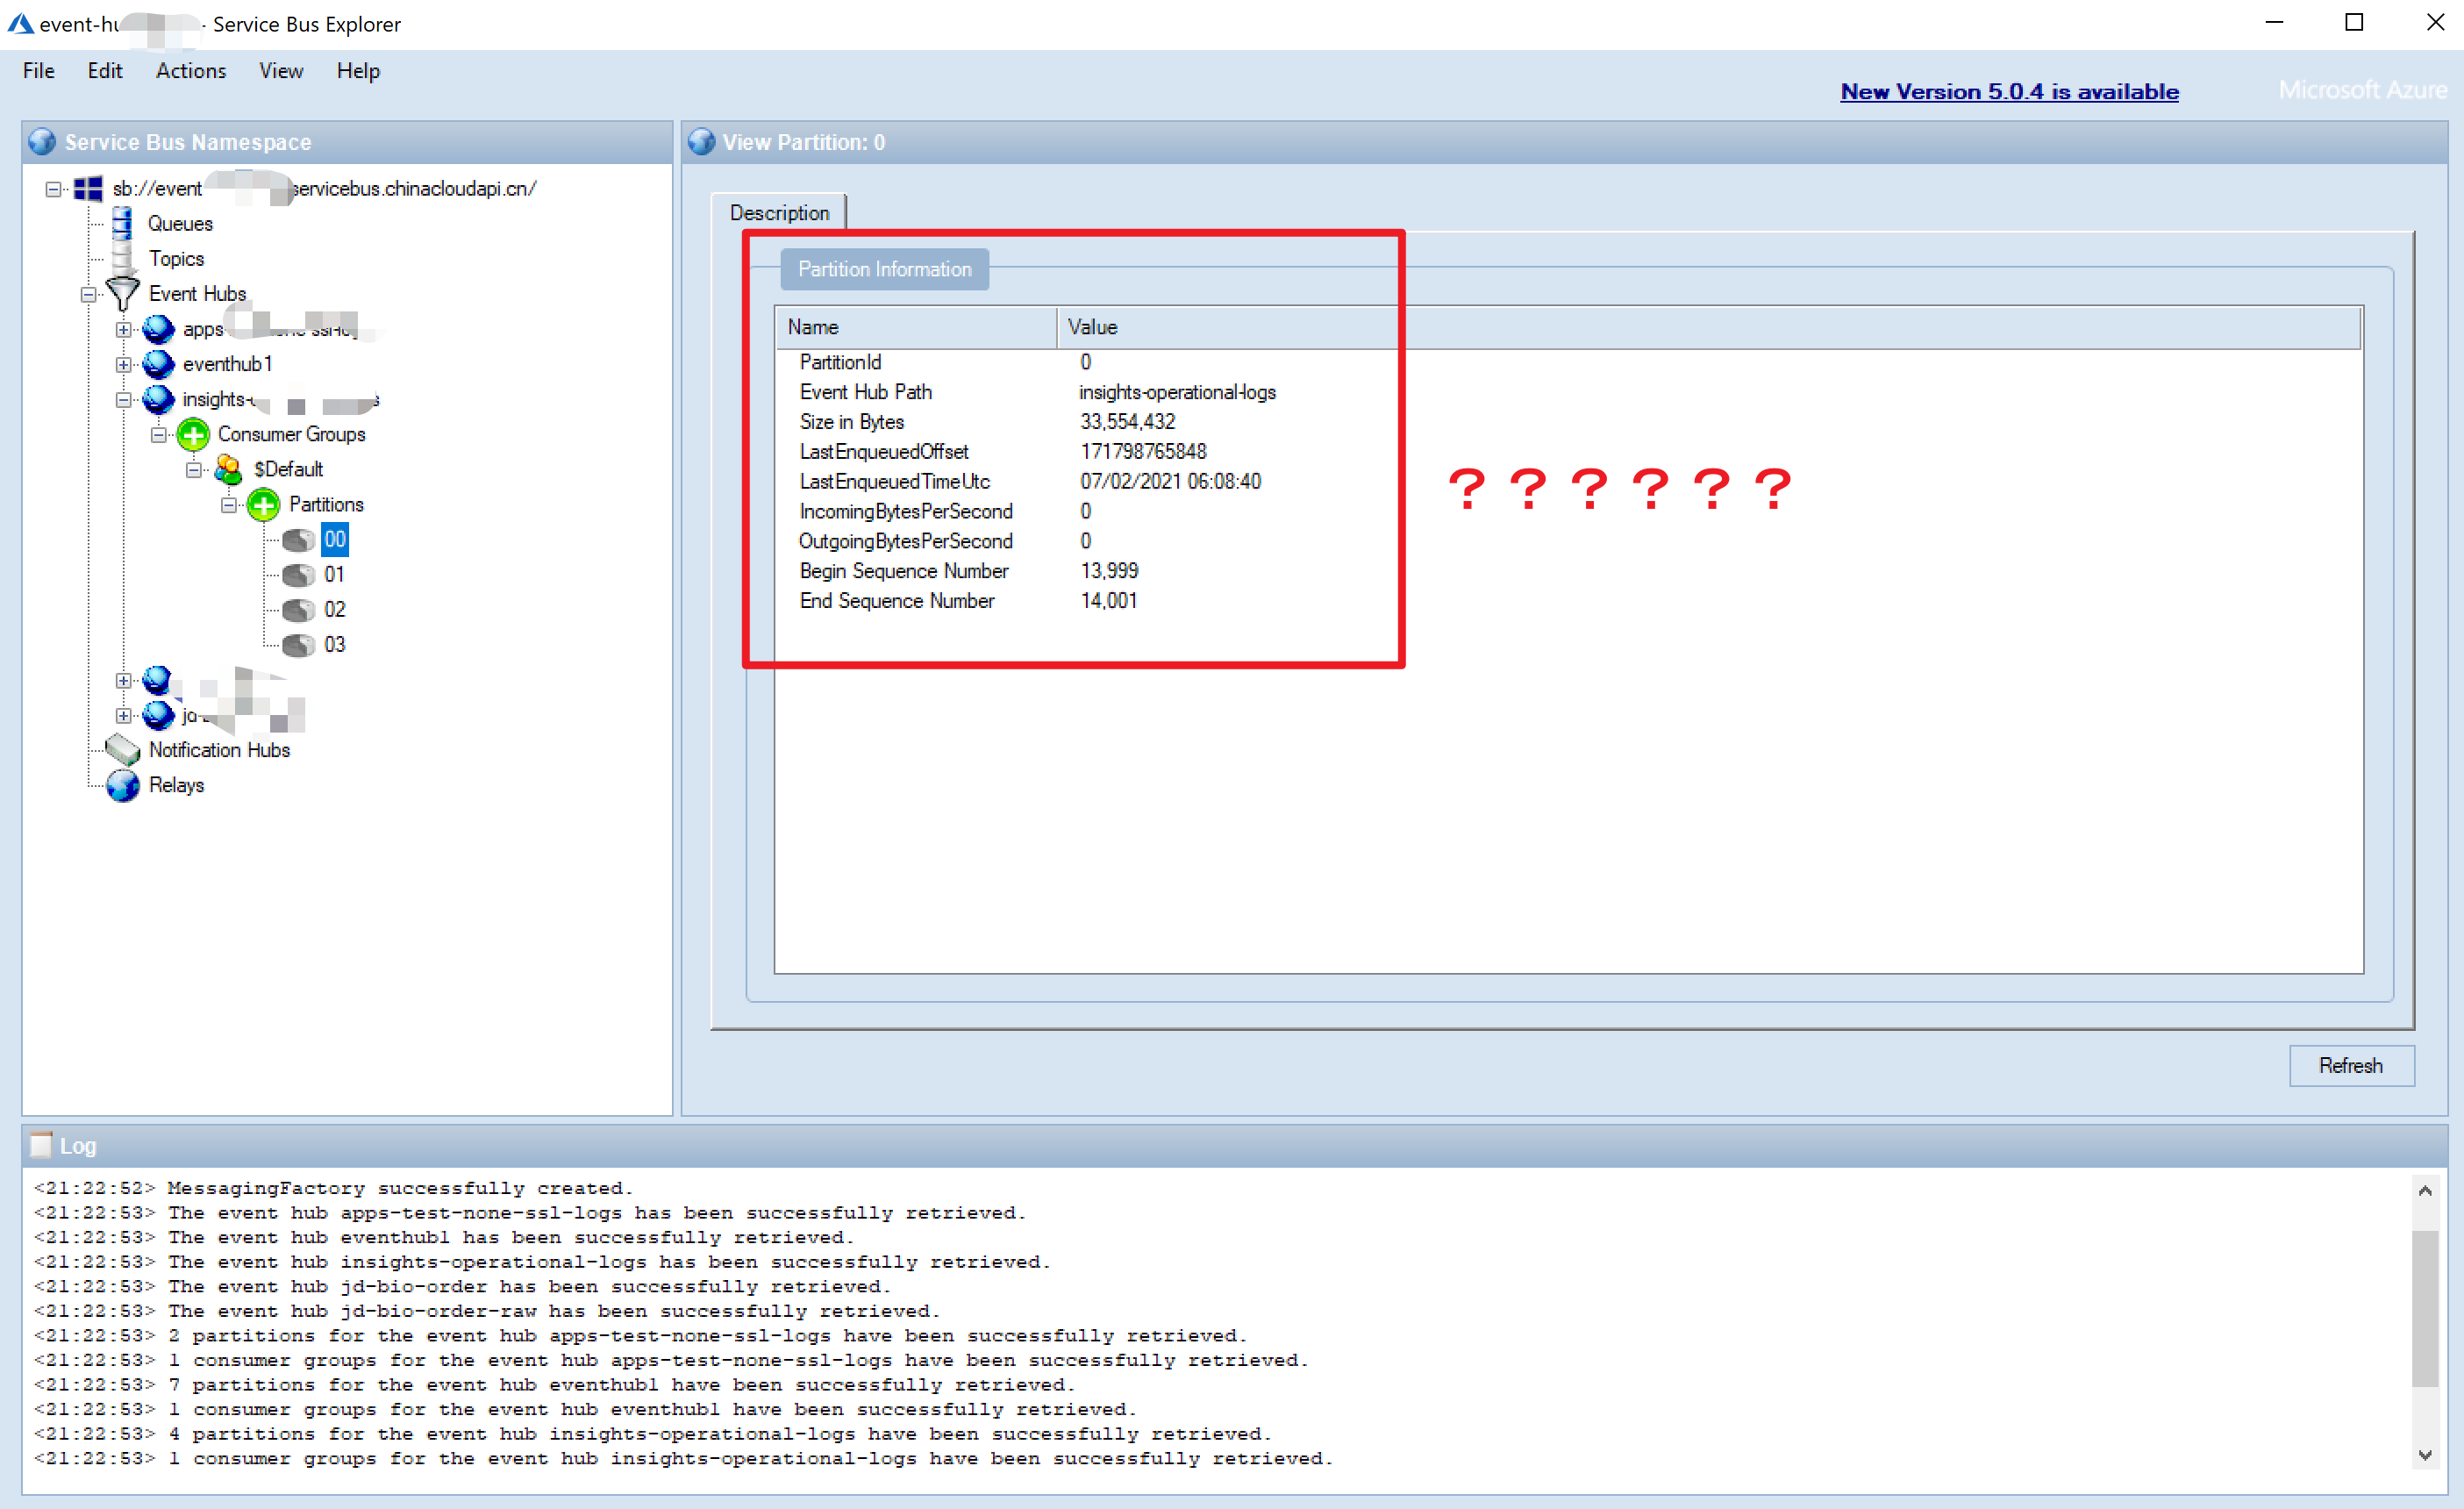
Task: Click the log scrollbar down arrow
Action: [2424, 1455]
